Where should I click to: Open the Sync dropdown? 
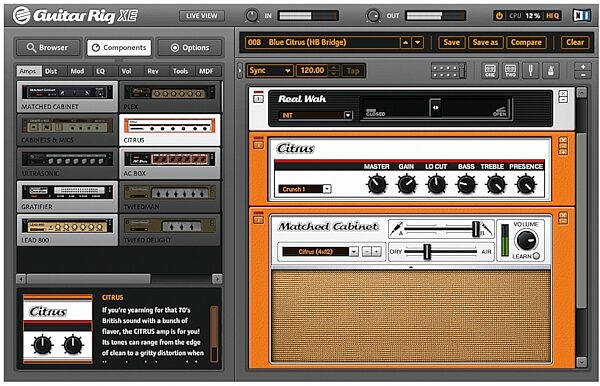(269, 70)
